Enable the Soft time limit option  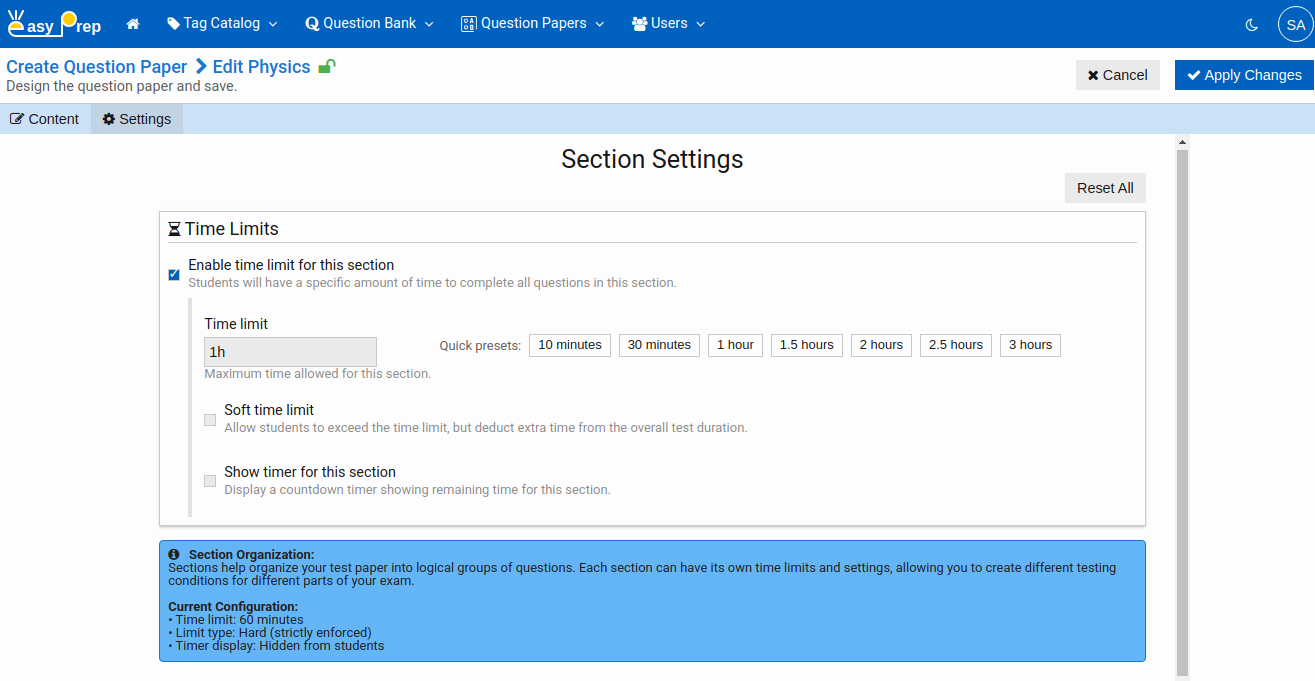click(209, 419)
